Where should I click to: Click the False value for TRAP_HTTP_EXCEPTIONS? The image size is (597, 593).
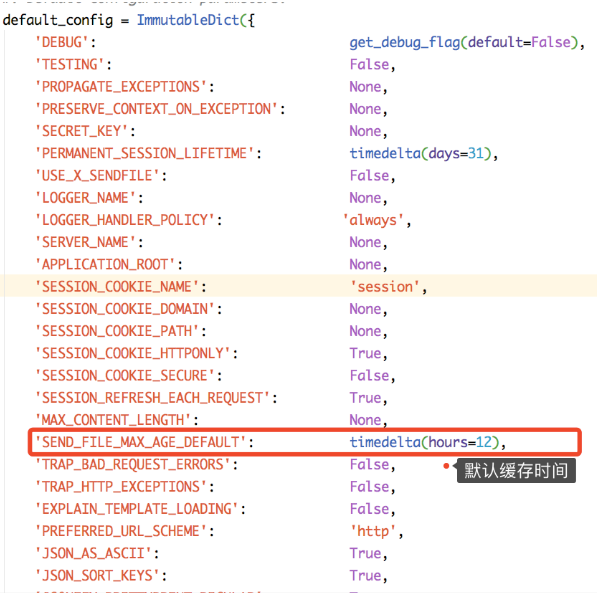(369, 487)
